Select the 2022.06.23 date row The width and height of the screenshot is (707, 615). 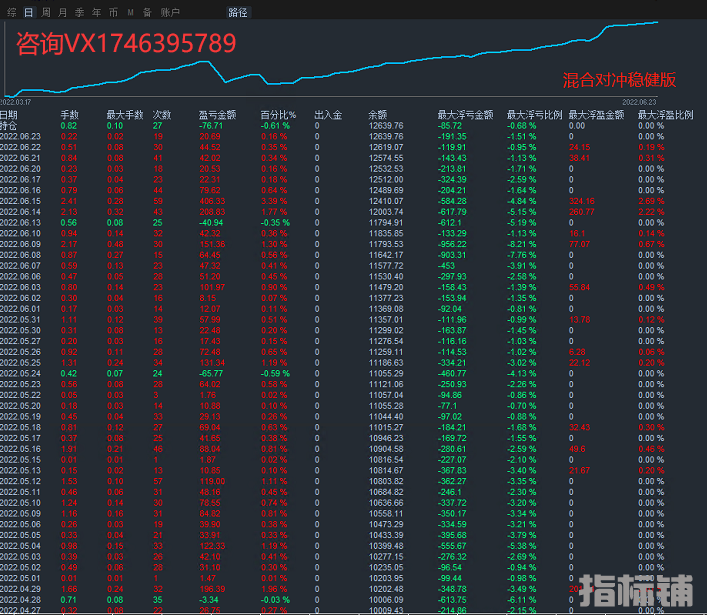tap(20, 137)
